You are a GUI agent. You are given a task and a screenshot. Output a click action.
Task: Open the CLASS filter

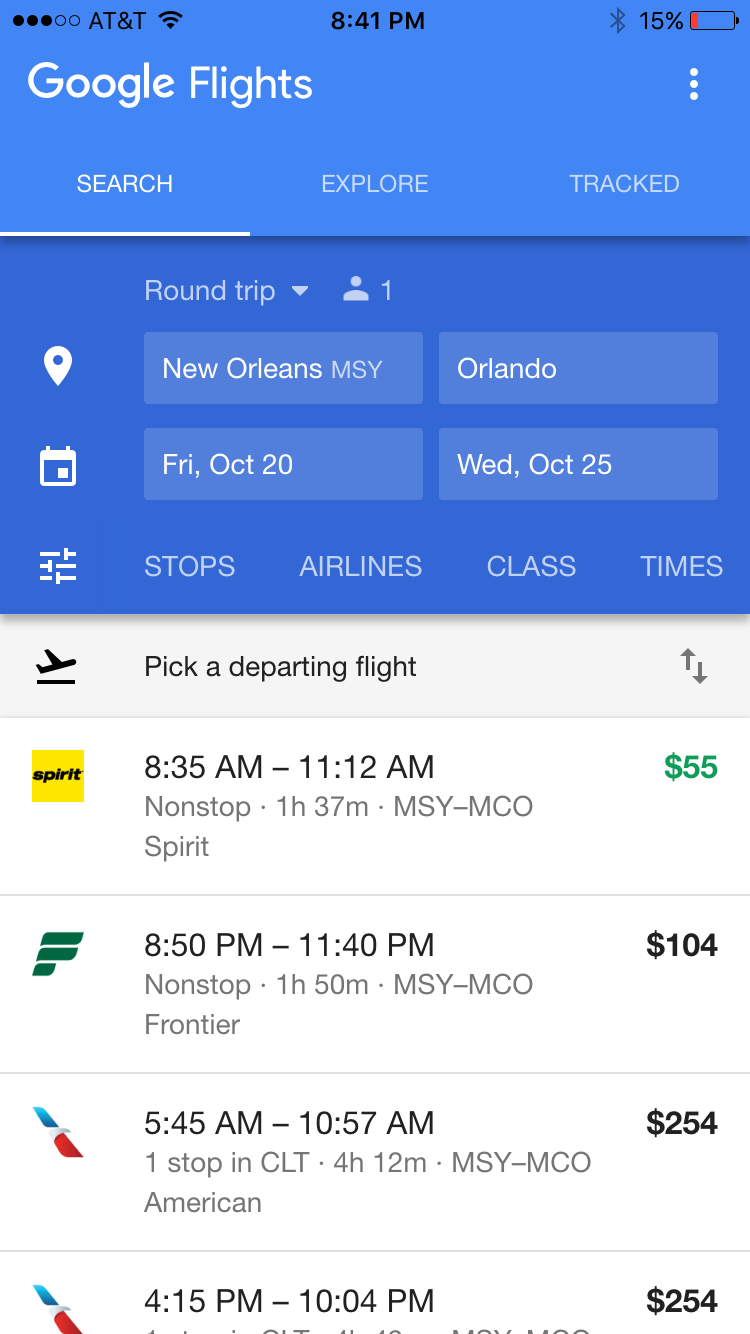tap(531, 566)
